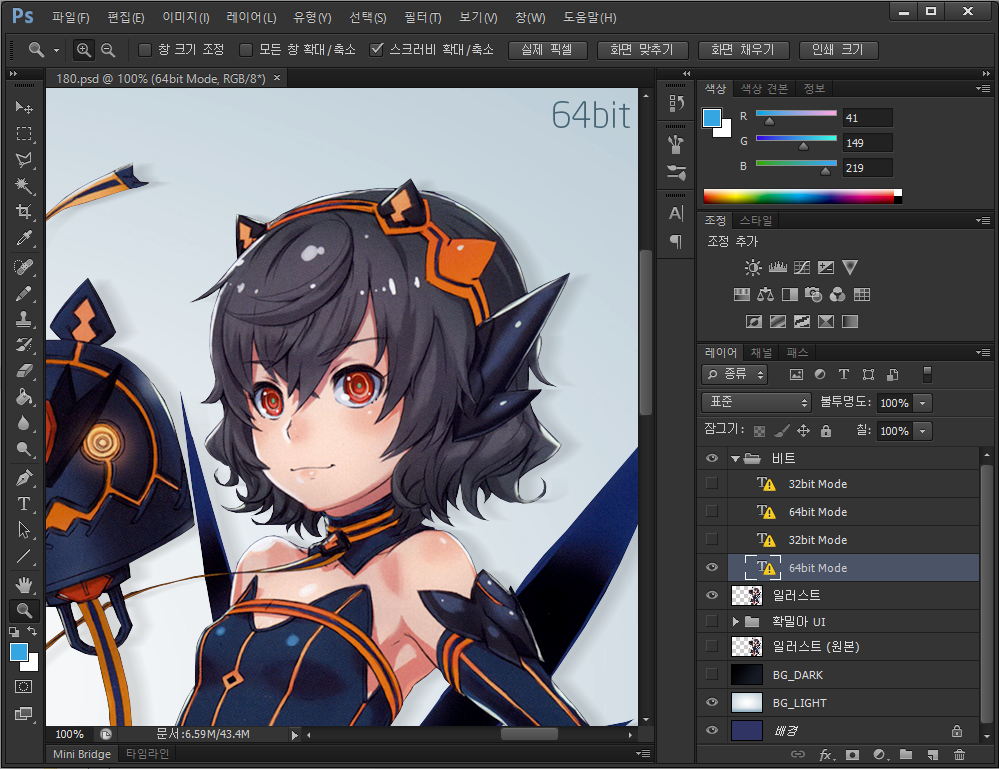Click the 실제 픽셀 button
Screen dimensions: 999x769
coord(547,50)
